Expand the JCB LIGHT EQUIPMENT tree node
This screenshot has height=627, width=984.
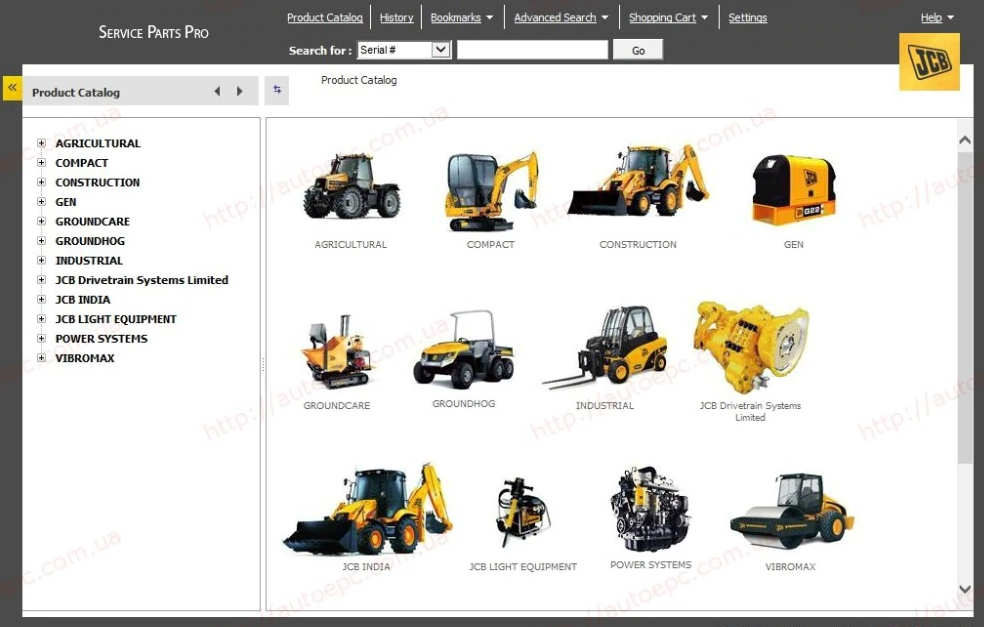[x=41, y=319]
